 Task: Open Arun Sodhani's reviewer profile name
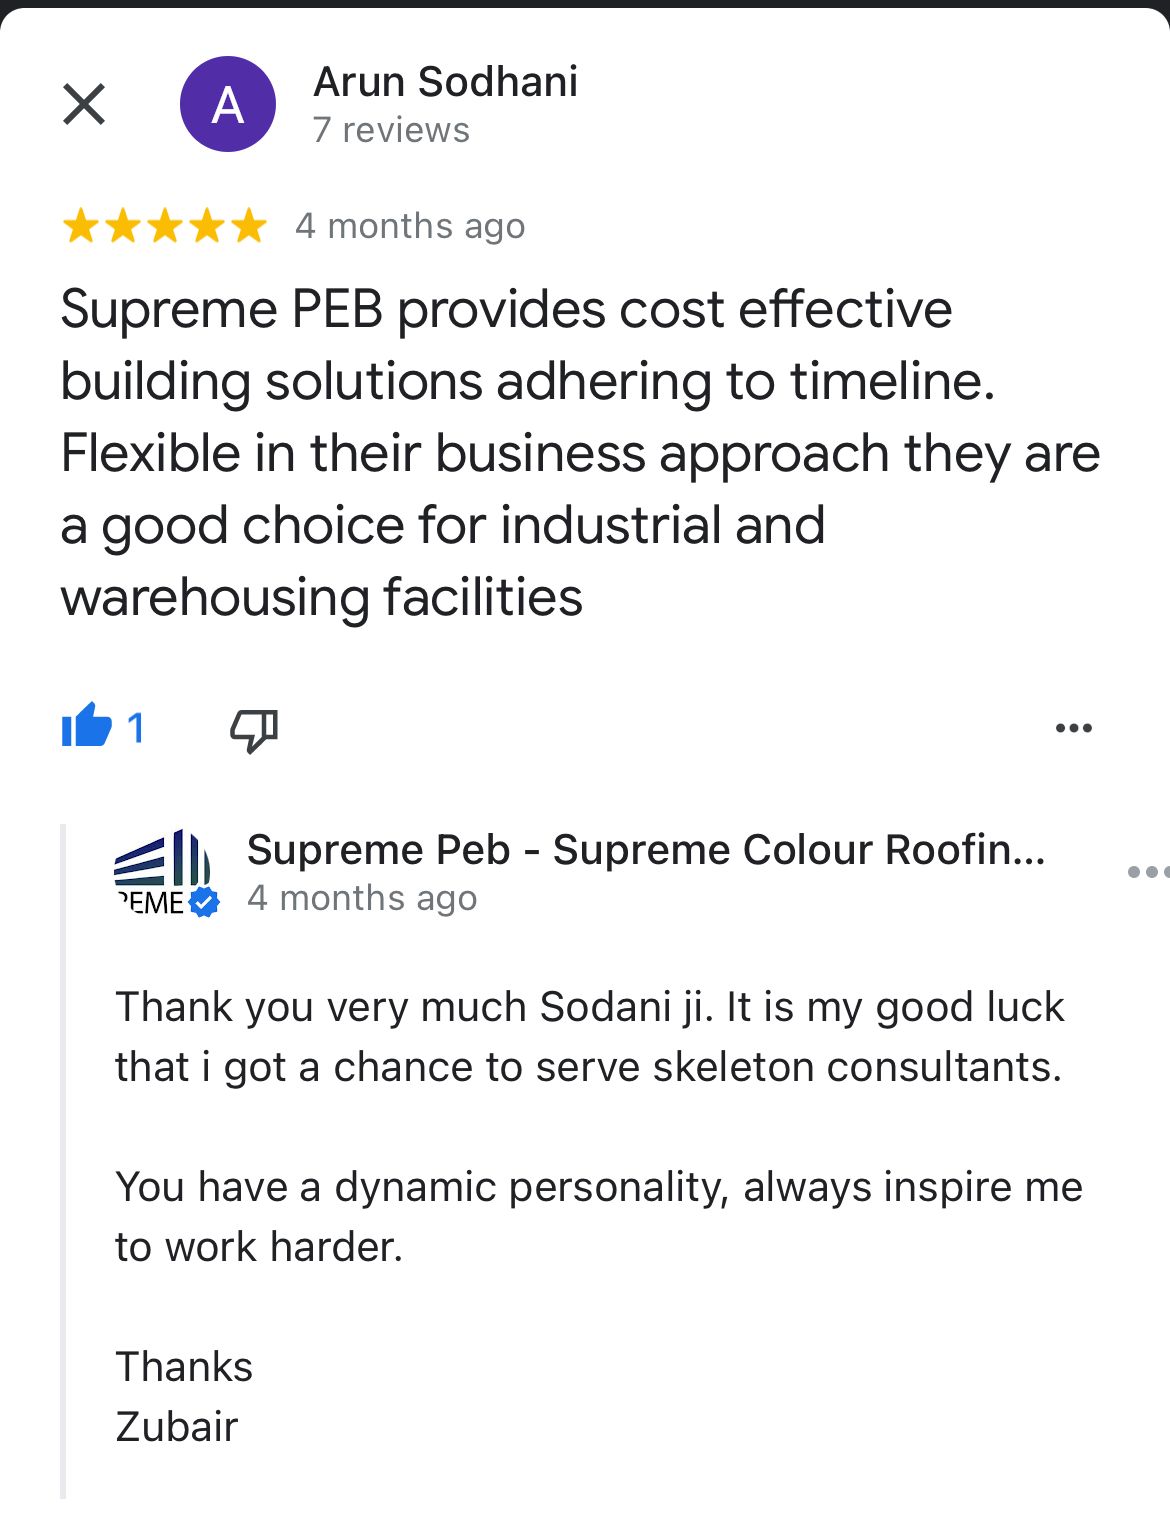[445, 82]
